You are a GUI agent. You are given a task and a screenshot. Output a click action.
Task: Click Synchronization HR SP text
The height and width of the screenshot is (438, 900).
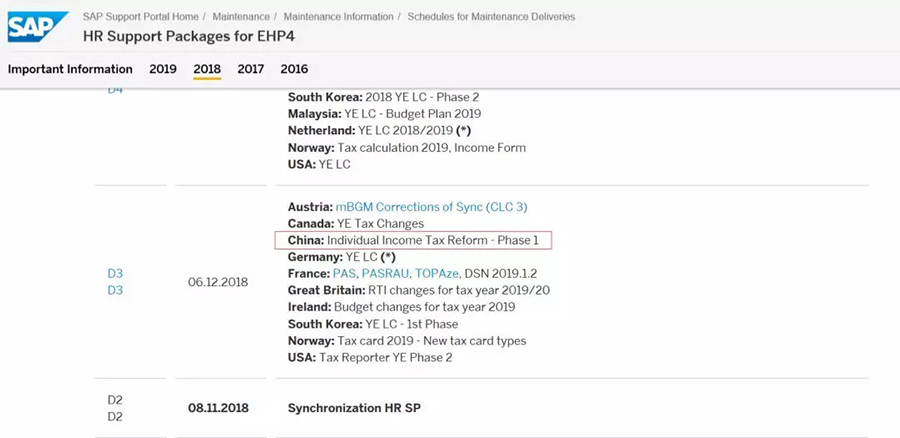pos(354,408)
